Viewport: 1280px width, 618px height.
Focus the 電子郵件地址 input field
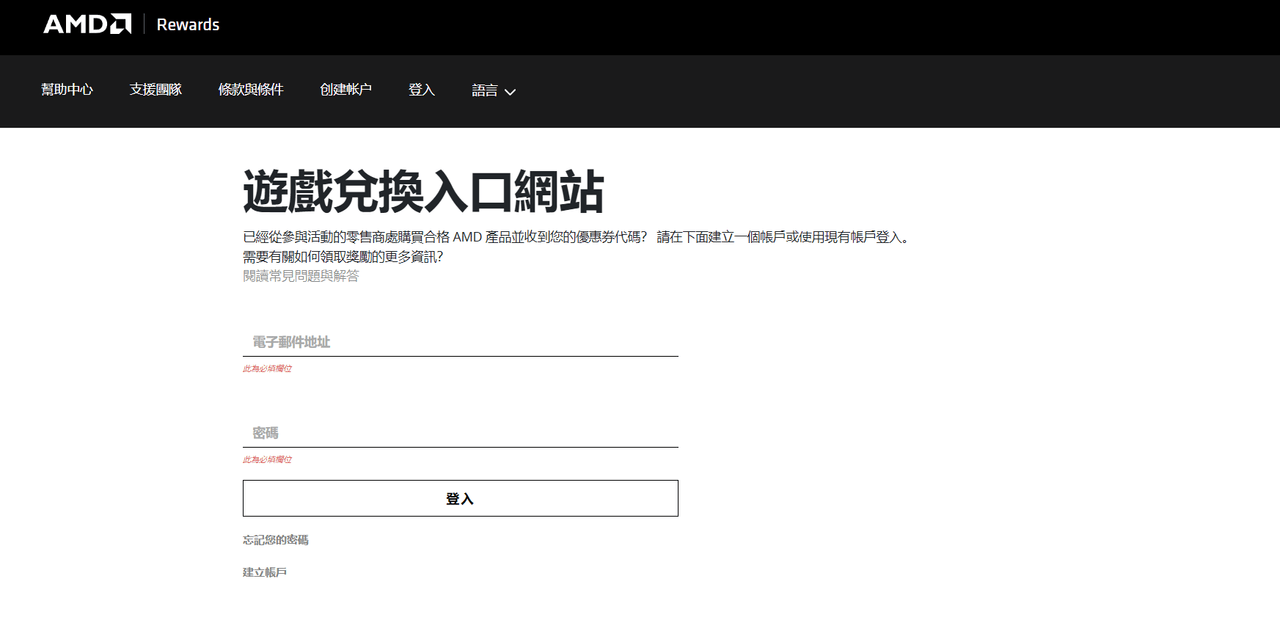(x=460, y=342)
